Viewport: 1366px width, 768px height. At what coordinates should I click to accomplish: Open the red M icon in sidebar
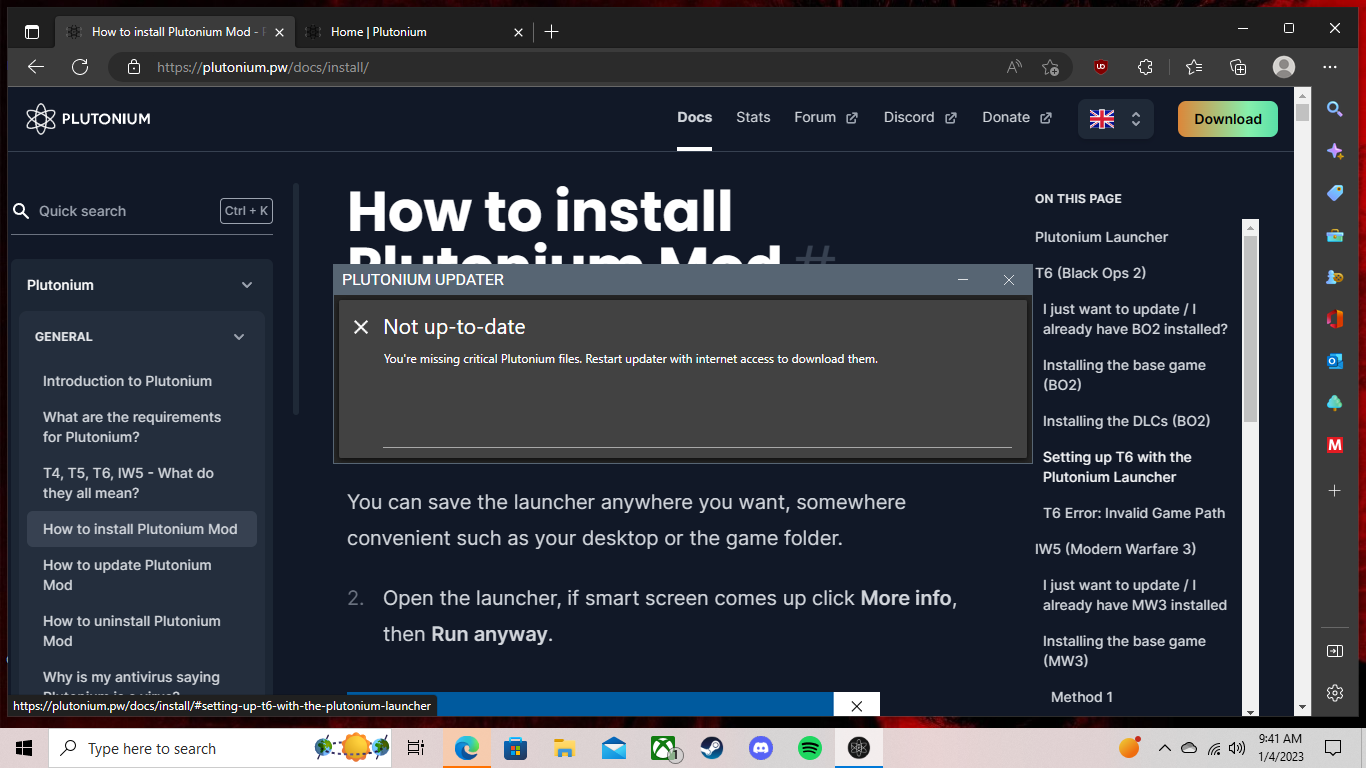(x=1334, y=445)
